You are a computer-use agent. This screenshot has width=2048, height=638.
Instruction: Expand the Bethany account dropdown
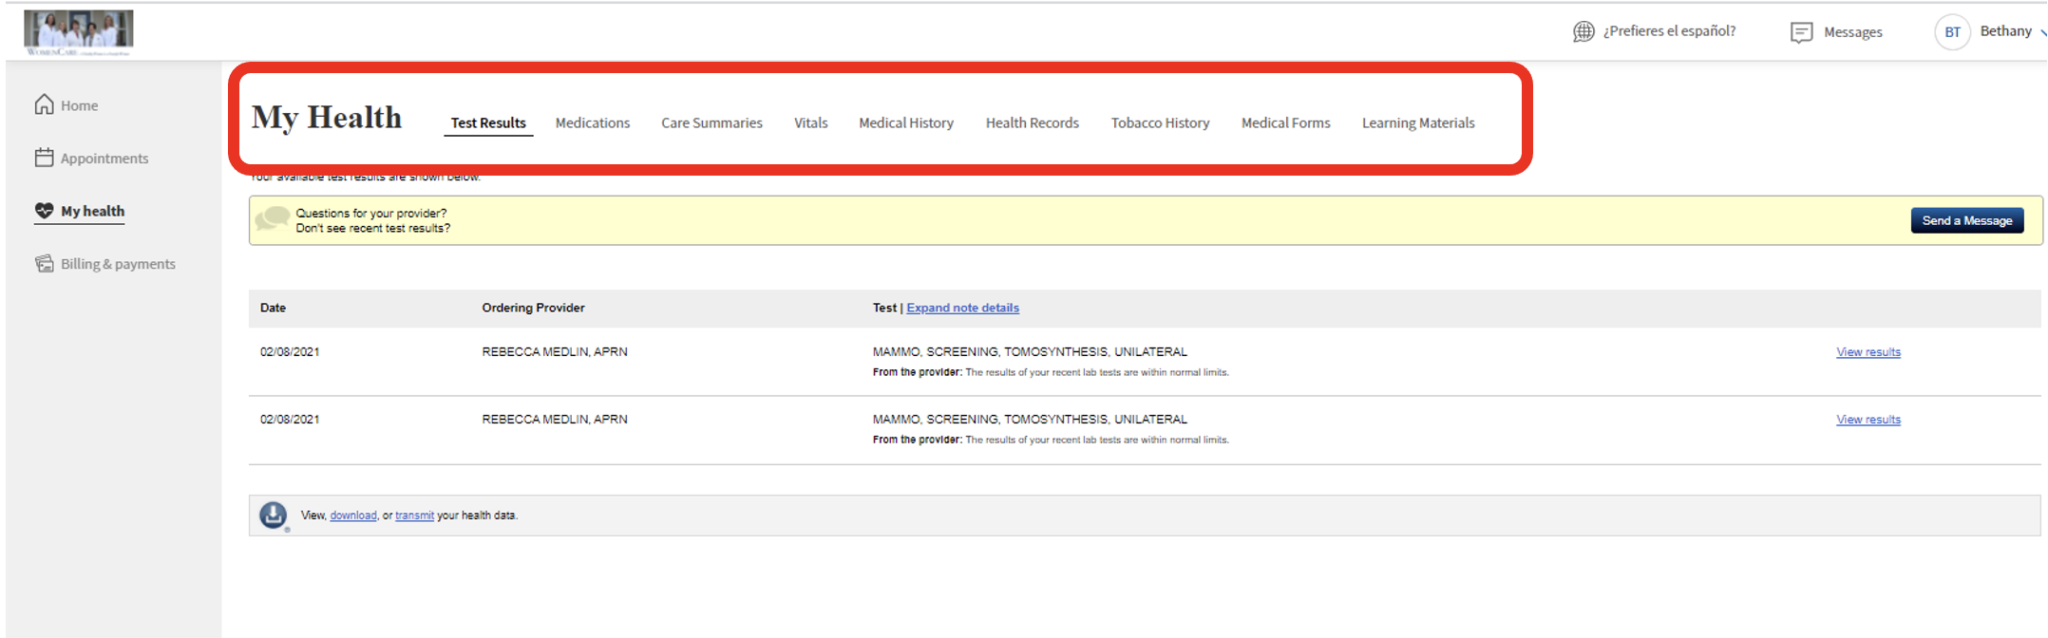(x=2040, y=33)
